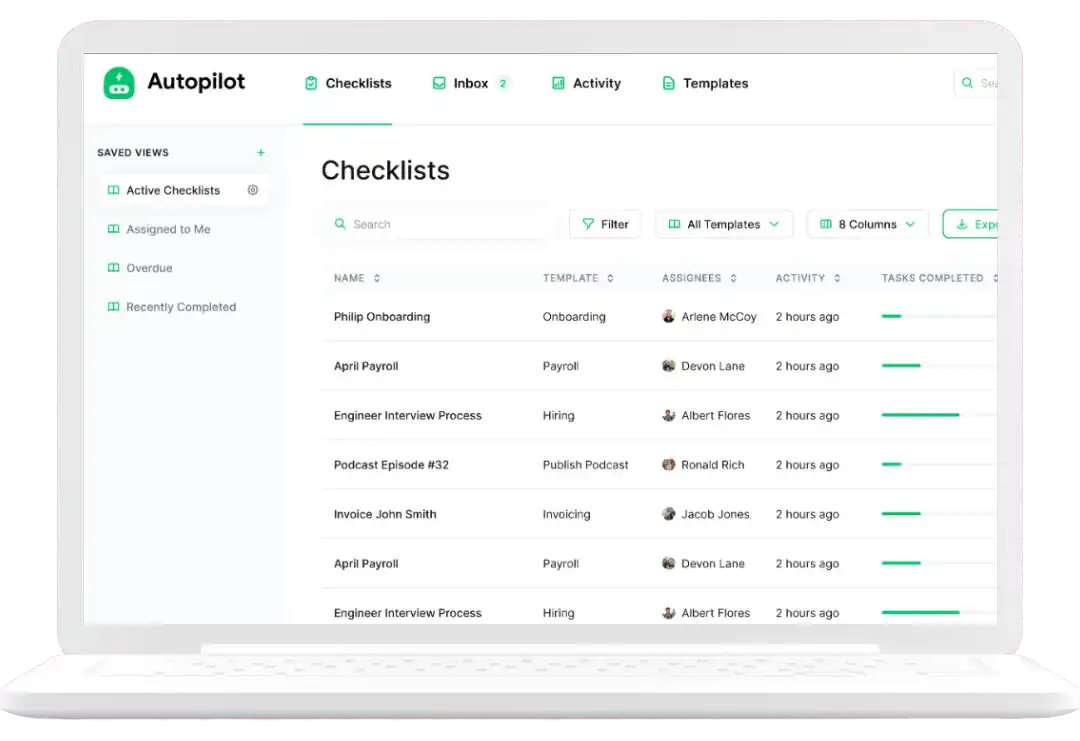Open settings gear on Active Checklists view
Image resolution: width=1080 pixels, height=741 pixels.
pyautogui.click(x=252, y=190)
